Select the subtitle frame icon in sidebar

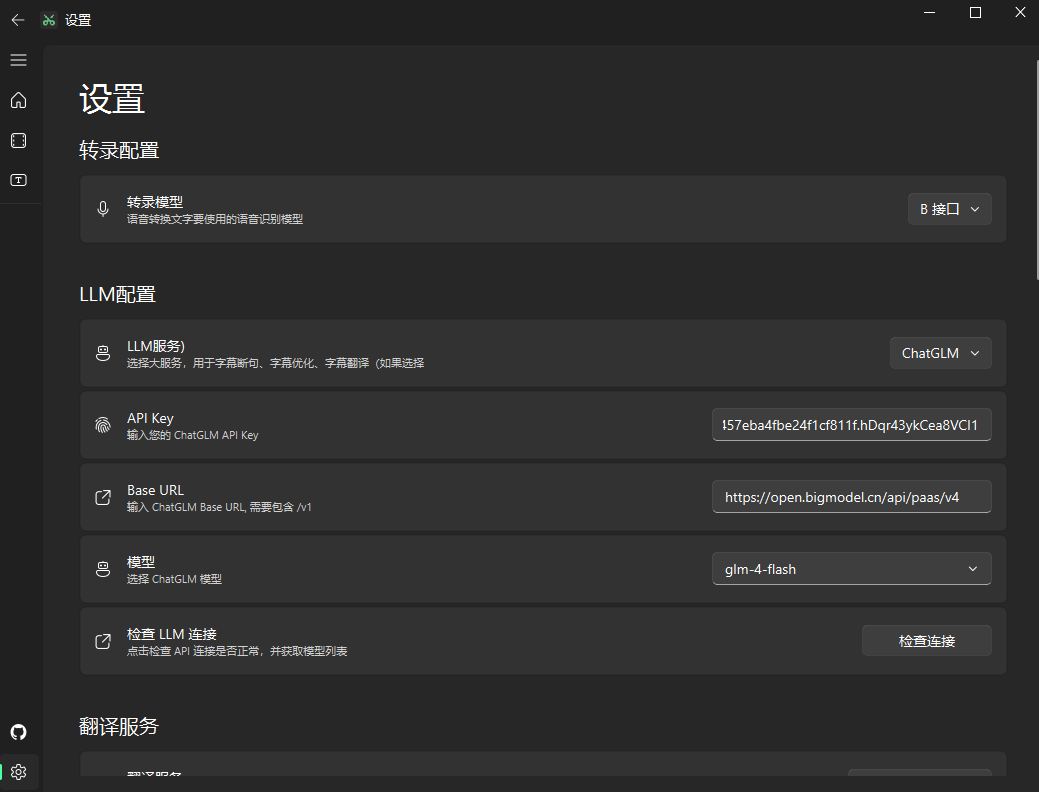click(x=17, y=140)
